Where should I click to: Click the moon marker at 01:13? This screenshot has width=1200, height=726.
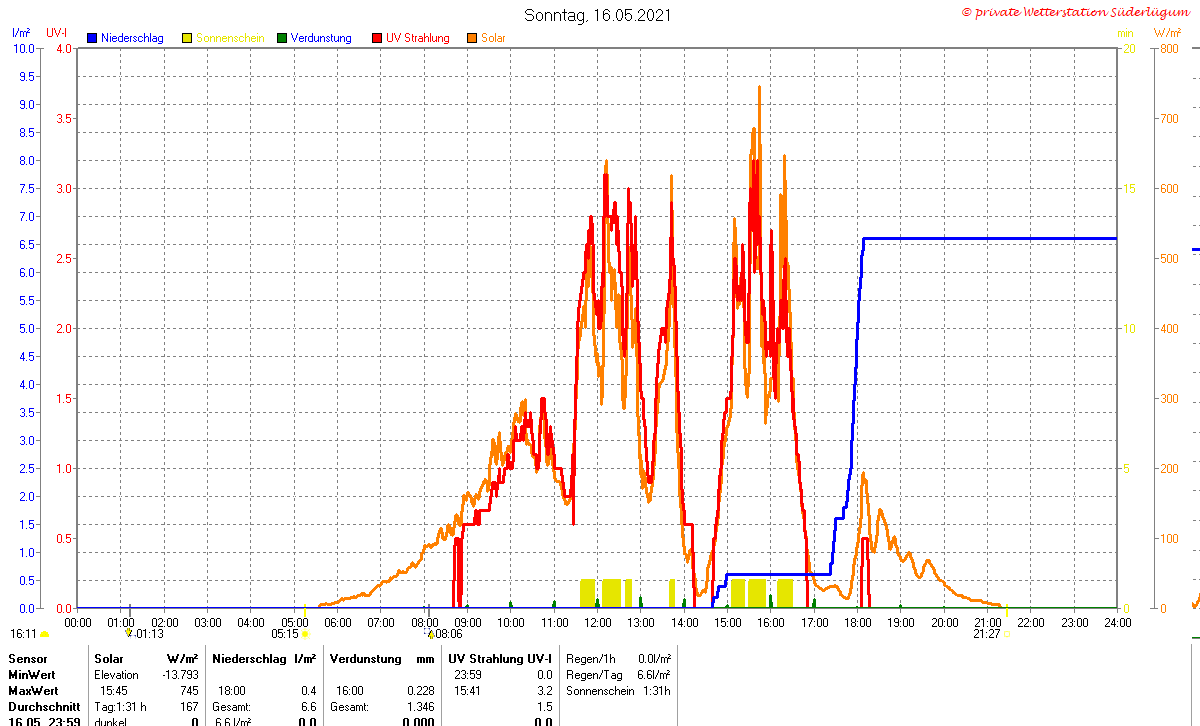[x=128, y=633]
